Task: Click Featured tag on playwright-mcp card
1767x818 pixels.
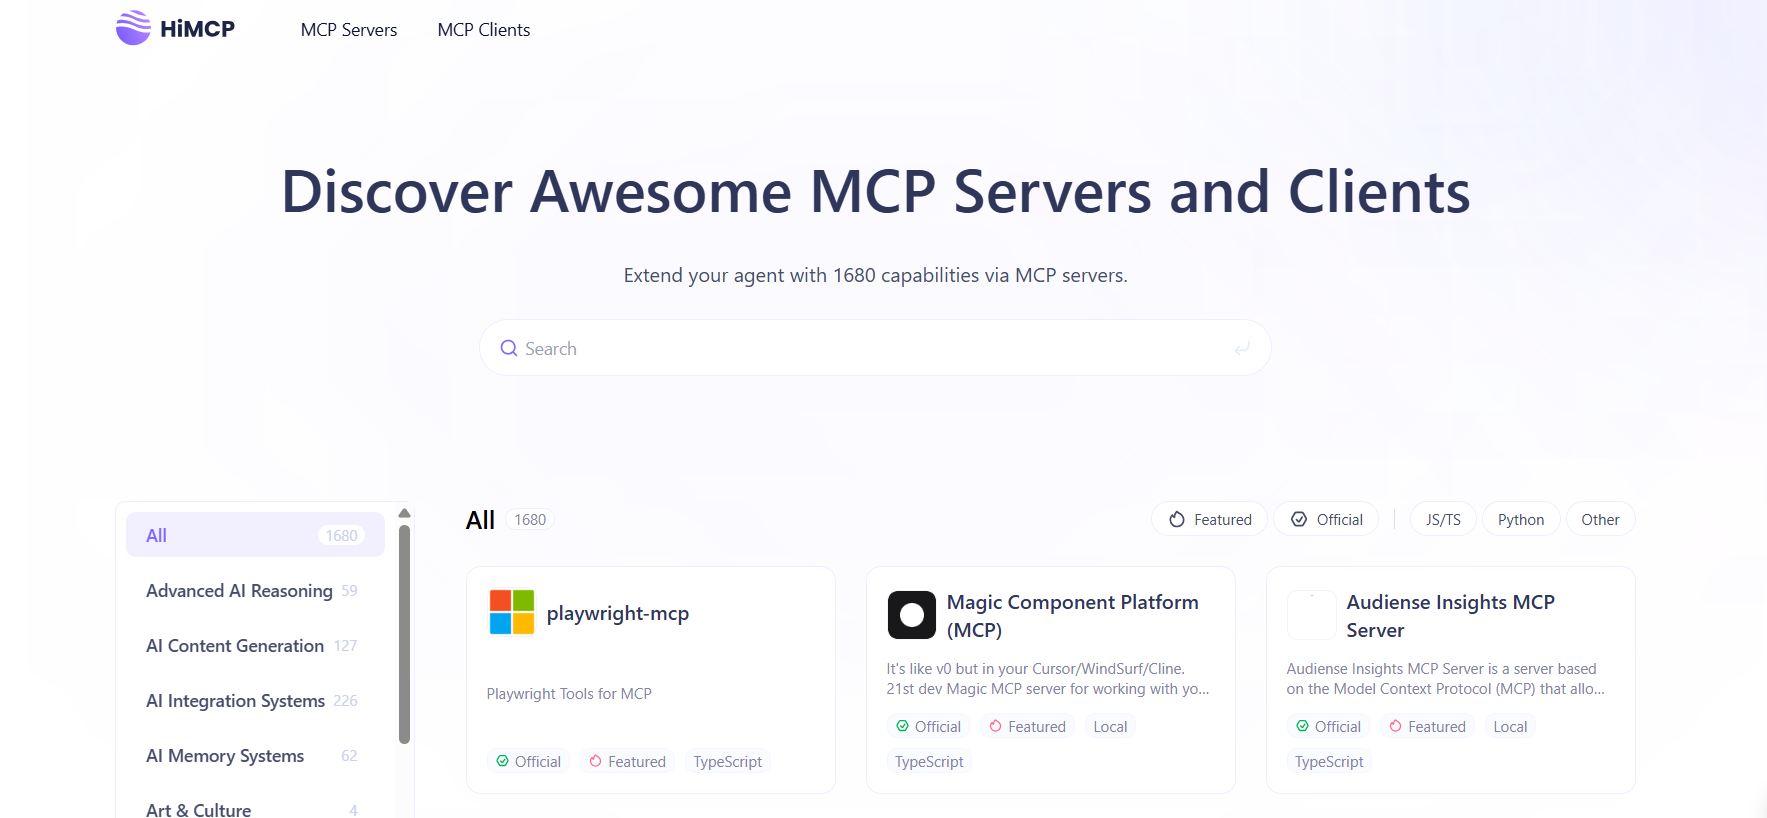Action: (x=627, y=761)
